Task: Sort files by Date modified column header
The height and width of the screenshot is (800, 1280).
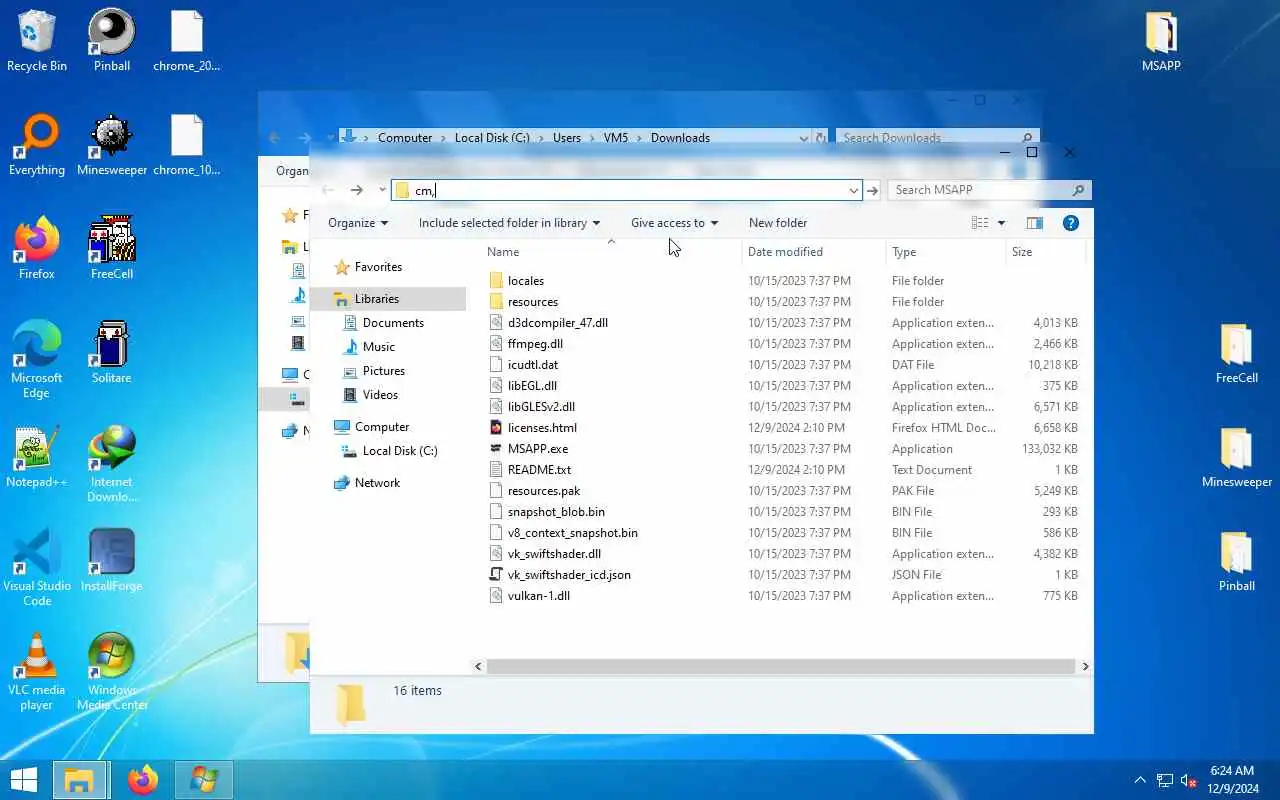Action: point(814,252)
